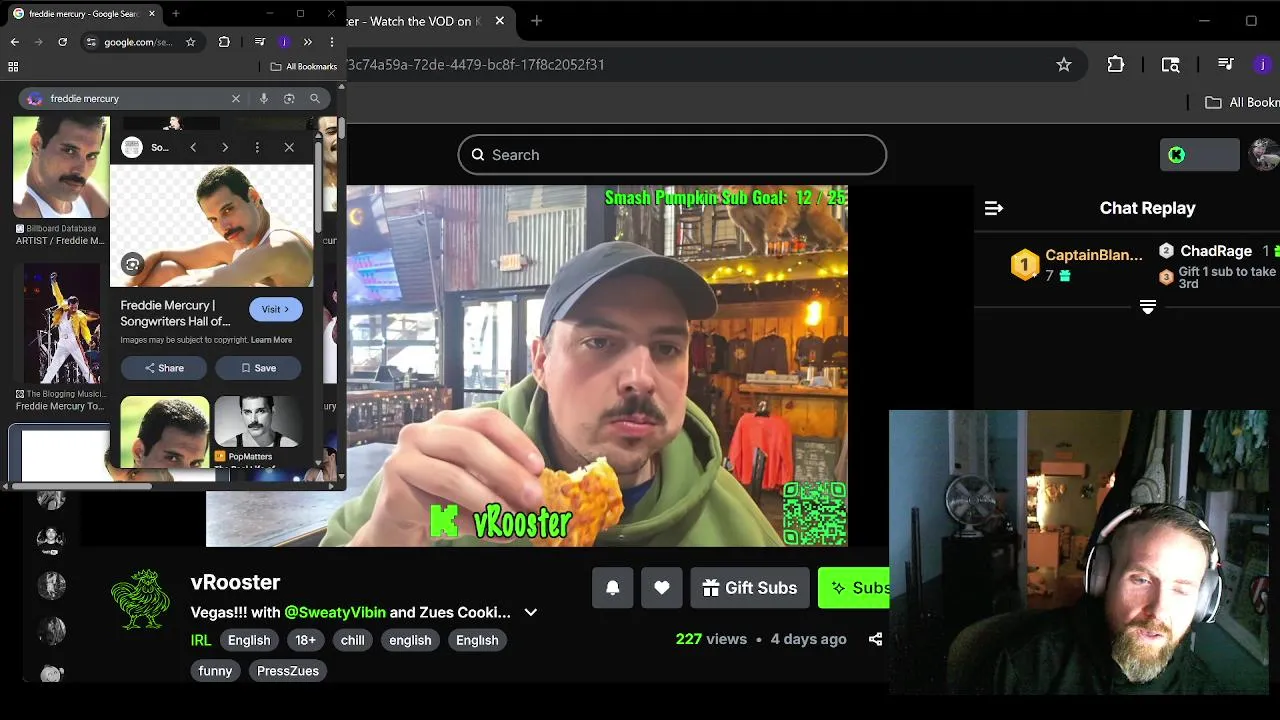The image size is (1280, 720).
Task: Open Extensions in the Kick browser window
Action: (x=1116, y=64)
